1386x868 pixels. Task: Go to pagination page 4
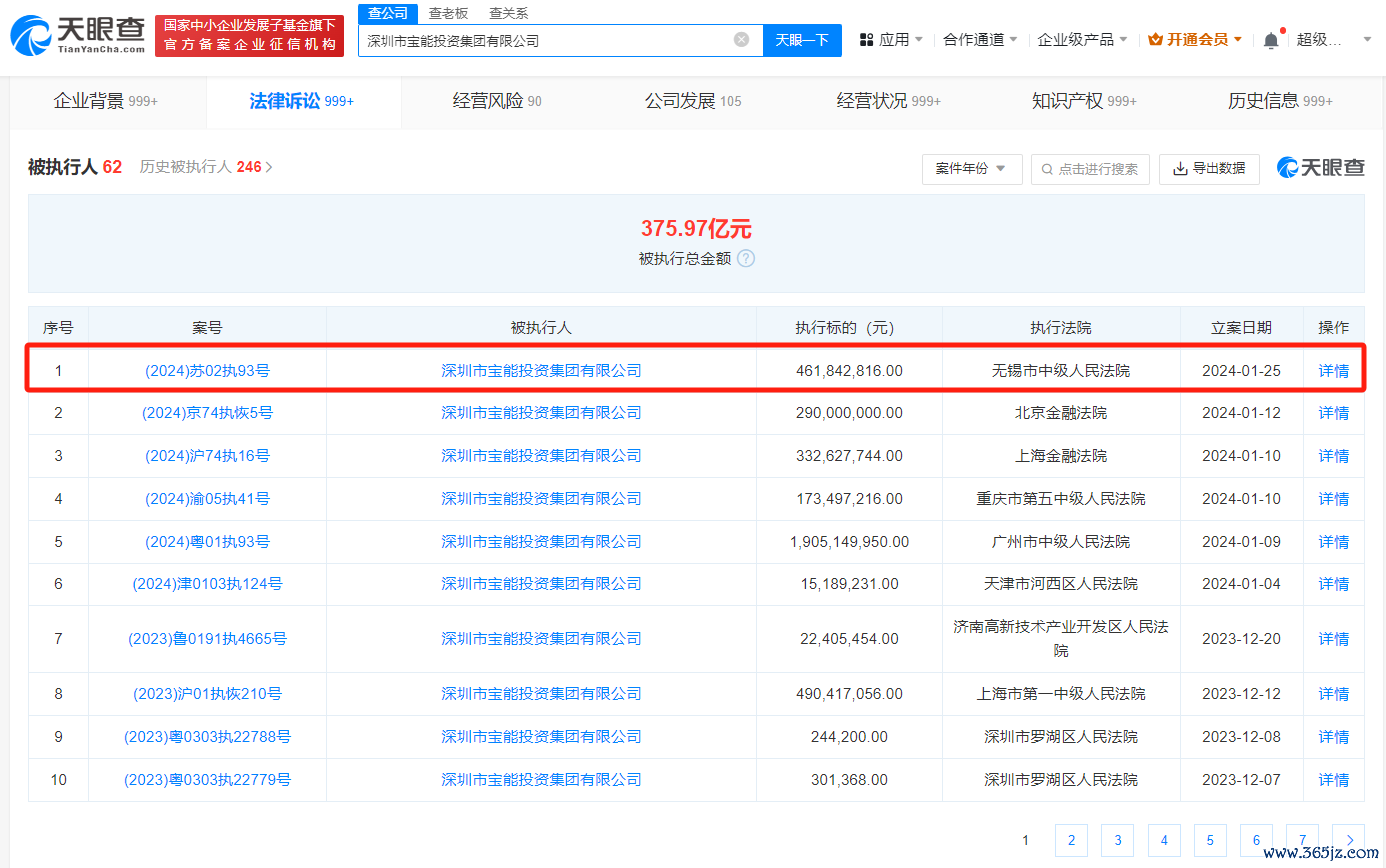pos(1164,841)
